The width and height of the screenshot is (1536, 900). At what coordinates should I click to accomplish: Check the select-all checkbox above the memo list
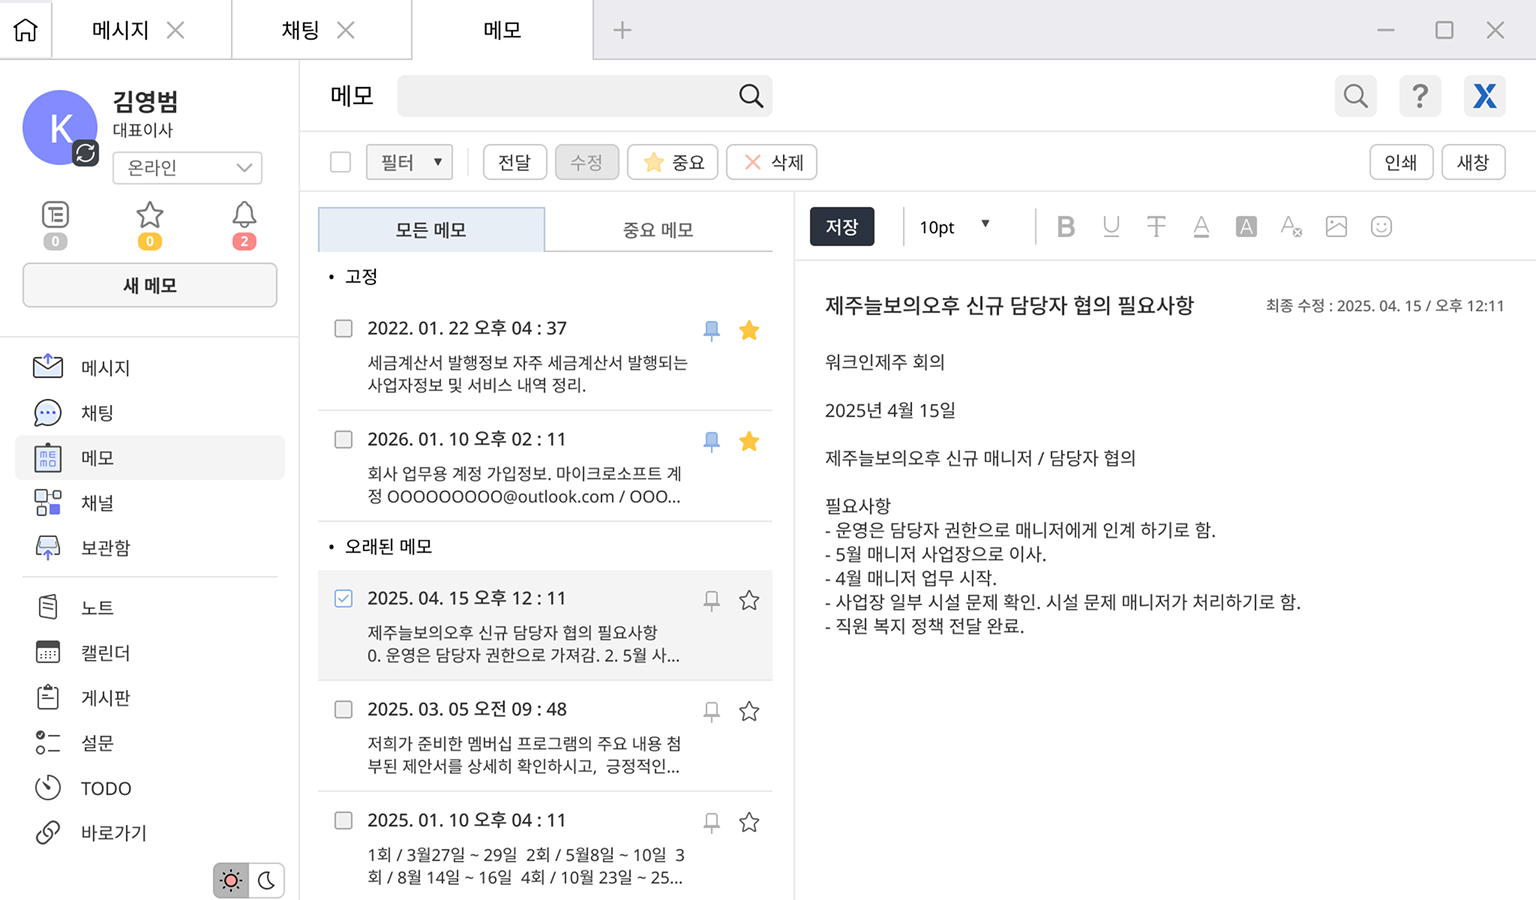pos(340,161)
